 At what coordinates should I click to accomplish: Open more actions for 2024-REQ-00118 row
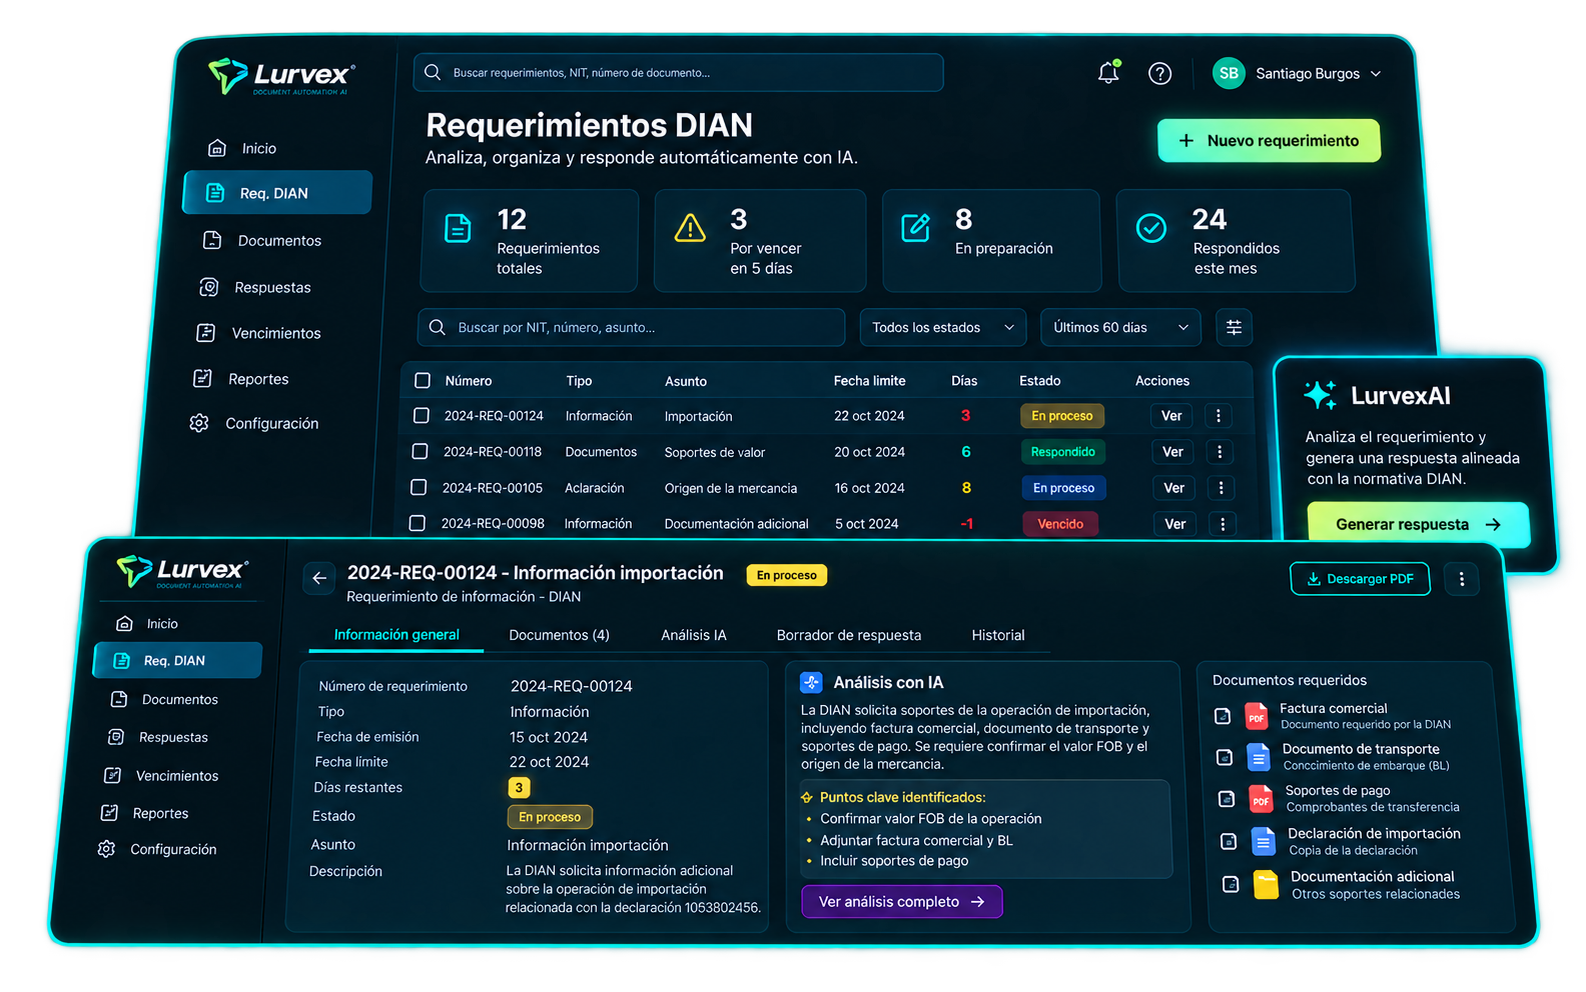tap(1219, 452)
